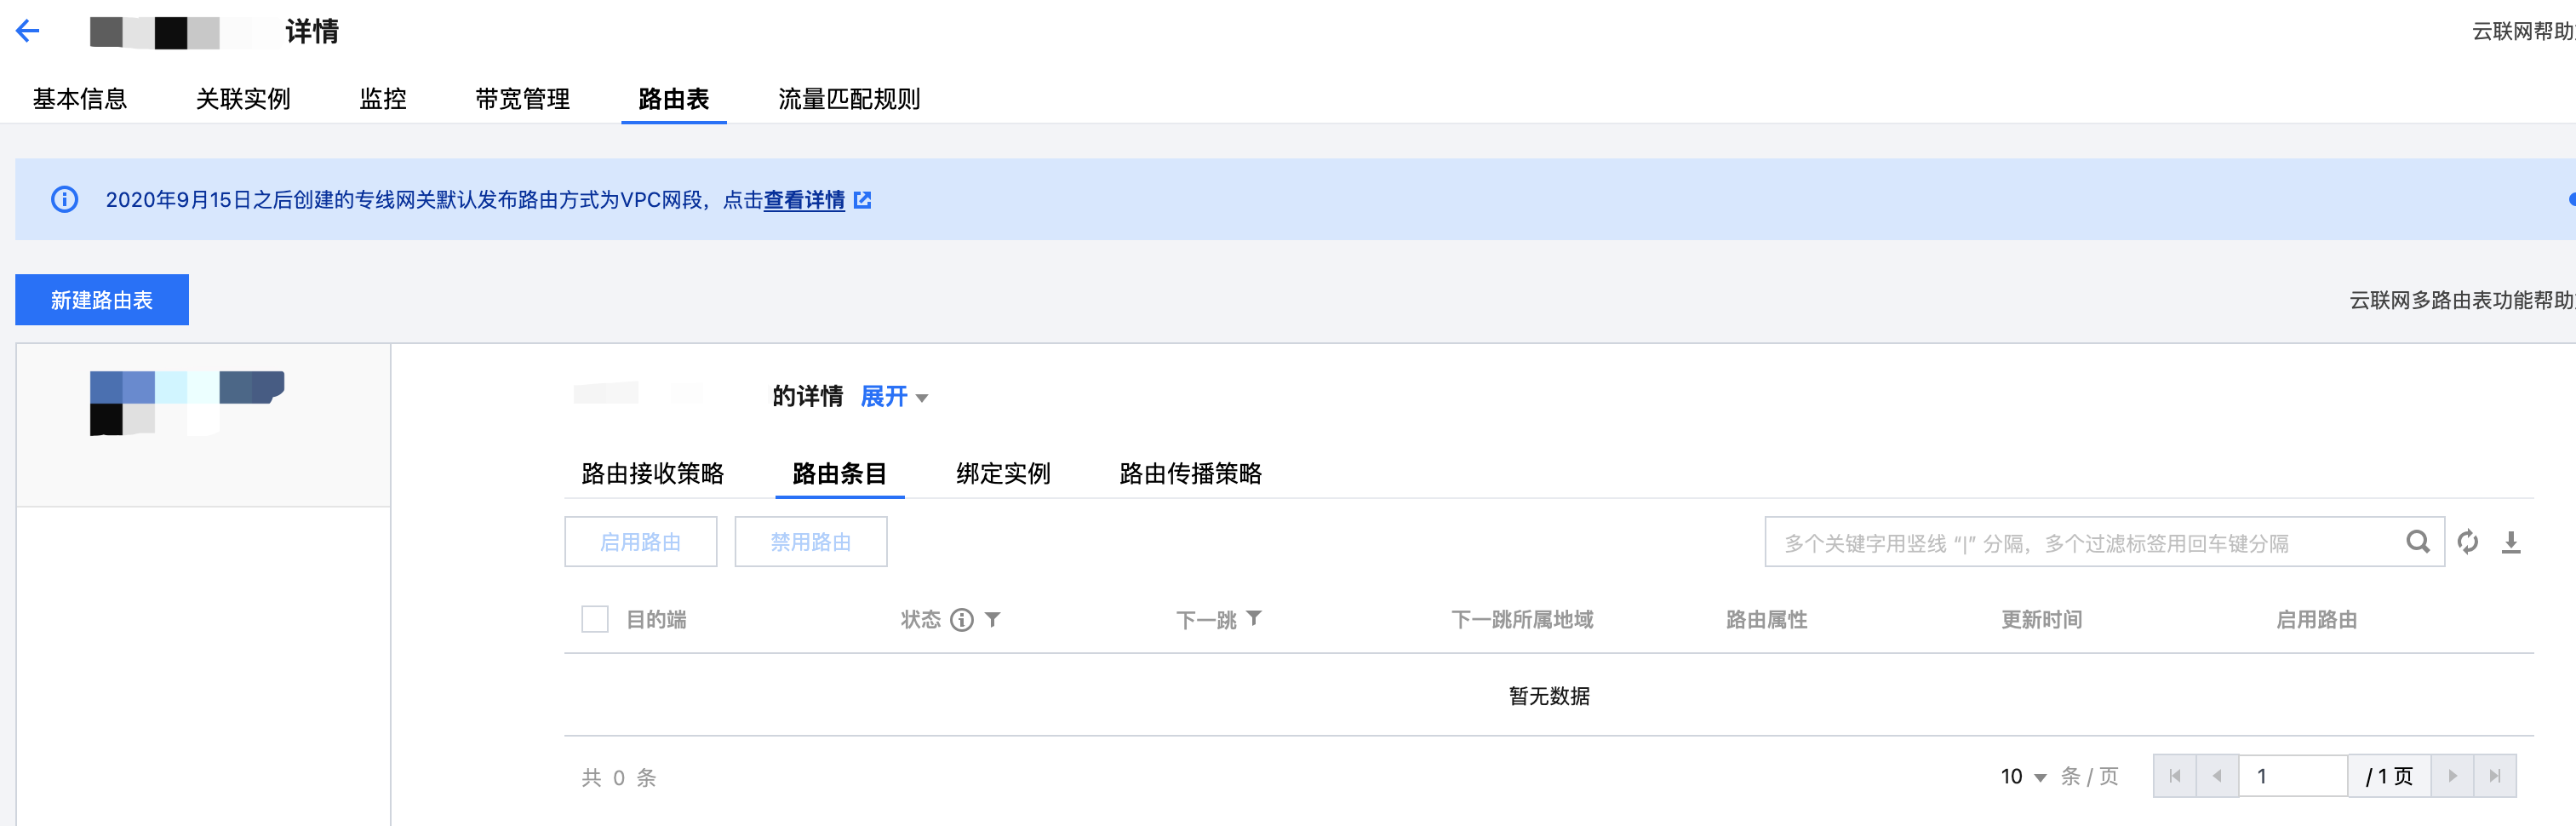Click the search magnifier icon
Viewport: 2576px width, 826px height.
pyautogui.click(x=2417, y=542)
